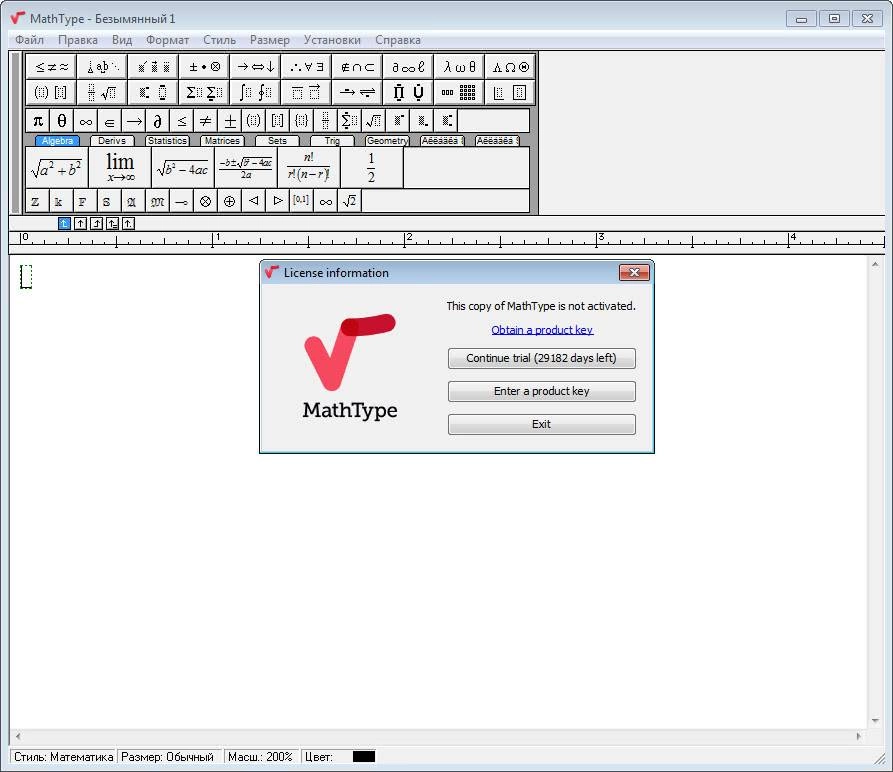Insert the right arrow symbol
893x772 pixels.
134,121
